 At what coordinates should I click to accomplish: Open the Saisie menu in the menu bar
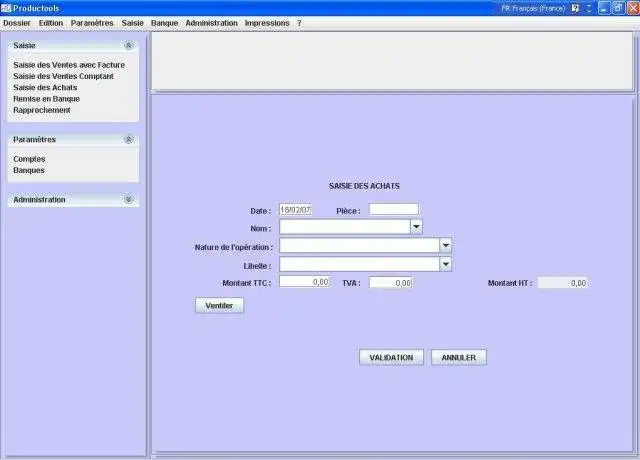click(133, 23)
